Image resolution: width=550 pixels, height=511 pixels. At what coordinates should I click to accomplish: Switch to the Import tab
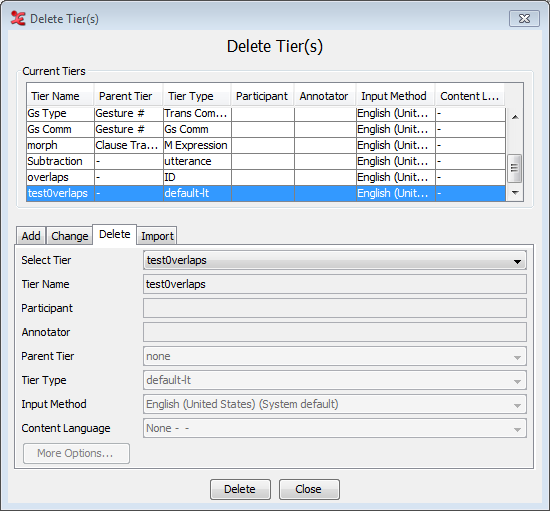point(157,236)
